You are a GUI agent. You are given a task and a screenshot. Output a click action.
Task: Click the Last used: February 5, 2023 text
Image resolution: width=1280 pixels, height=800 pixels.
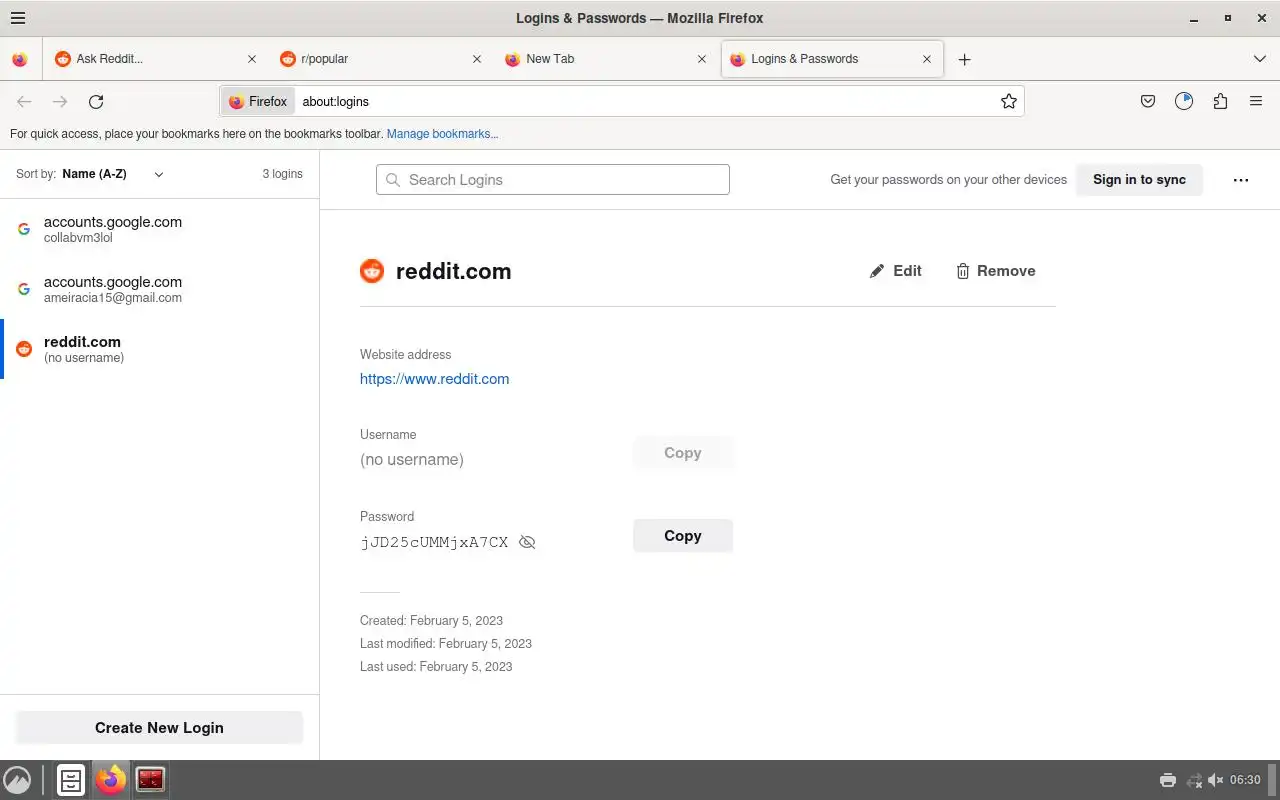[x=436, y=667]
